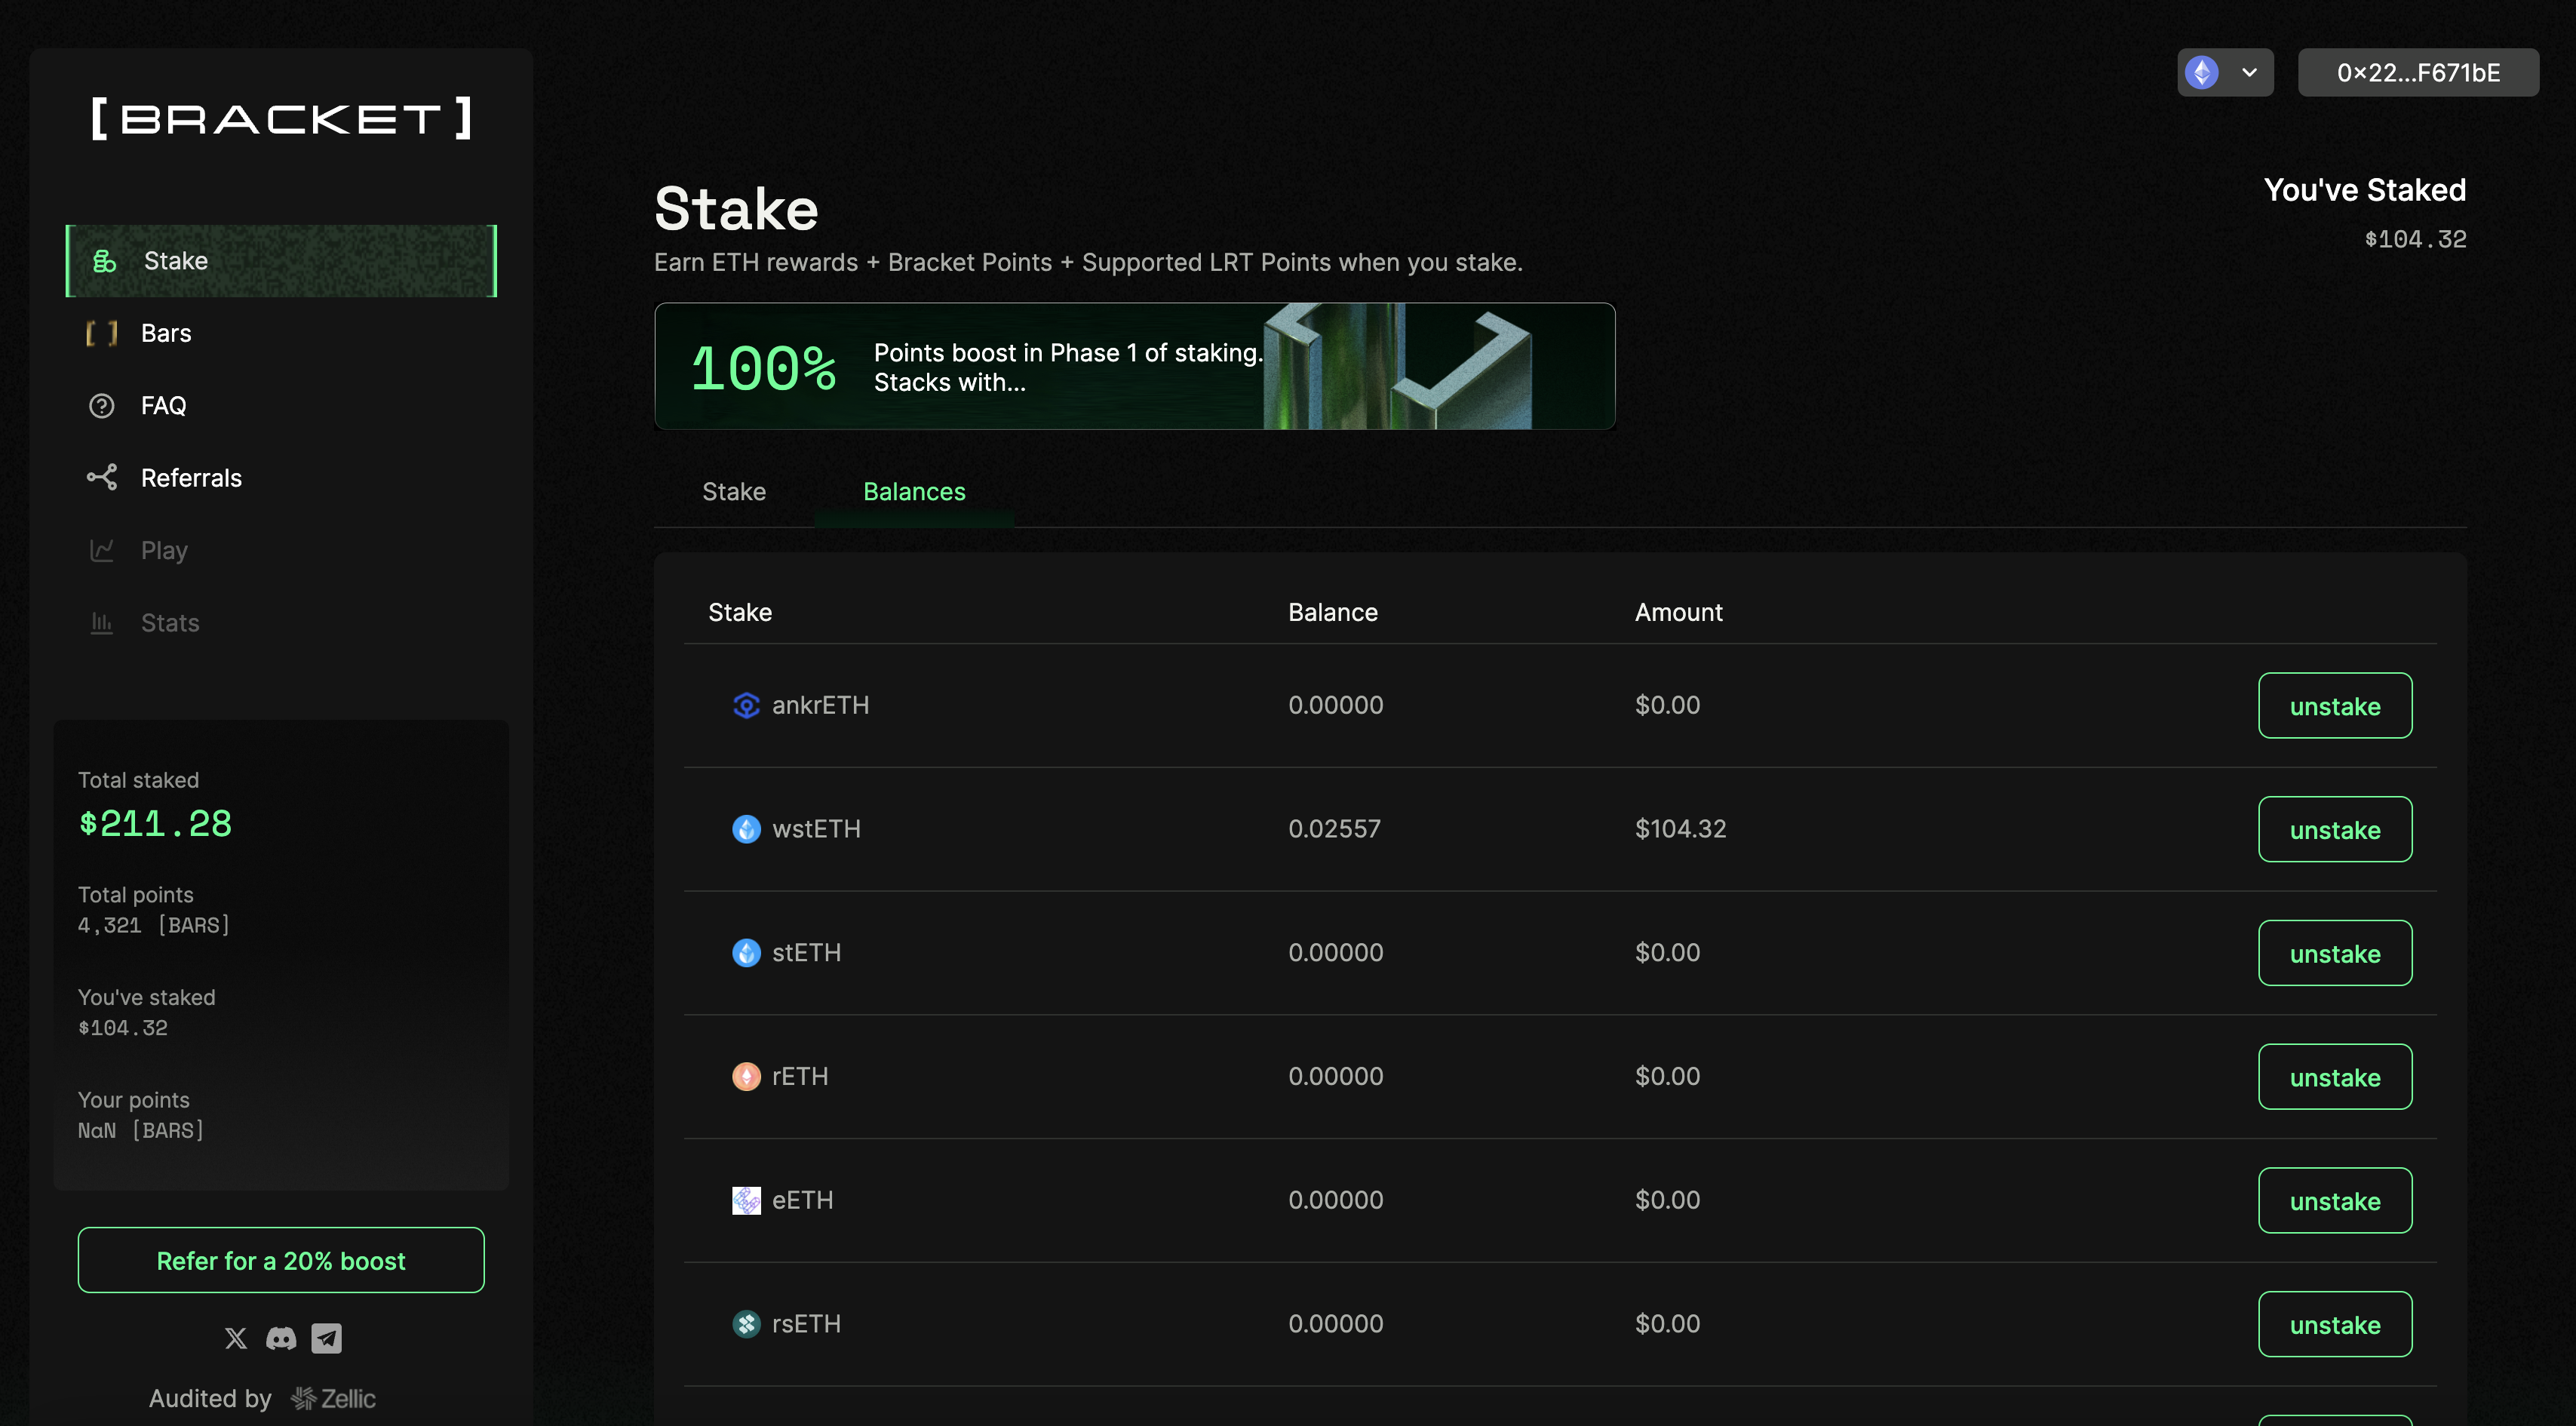This screenshot has width=2576, height=1426.
Task: Click the 100% points boost banner
Action: [1134, 367]
